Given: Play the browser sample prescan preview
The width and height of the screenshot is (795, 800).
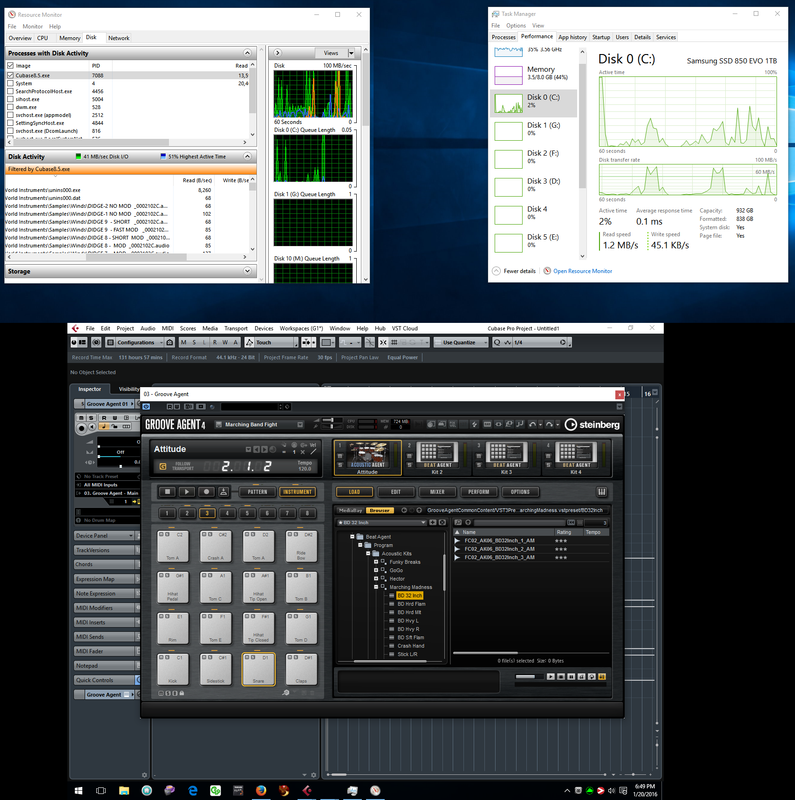Looking at the screenshot, I should [551, 677].
